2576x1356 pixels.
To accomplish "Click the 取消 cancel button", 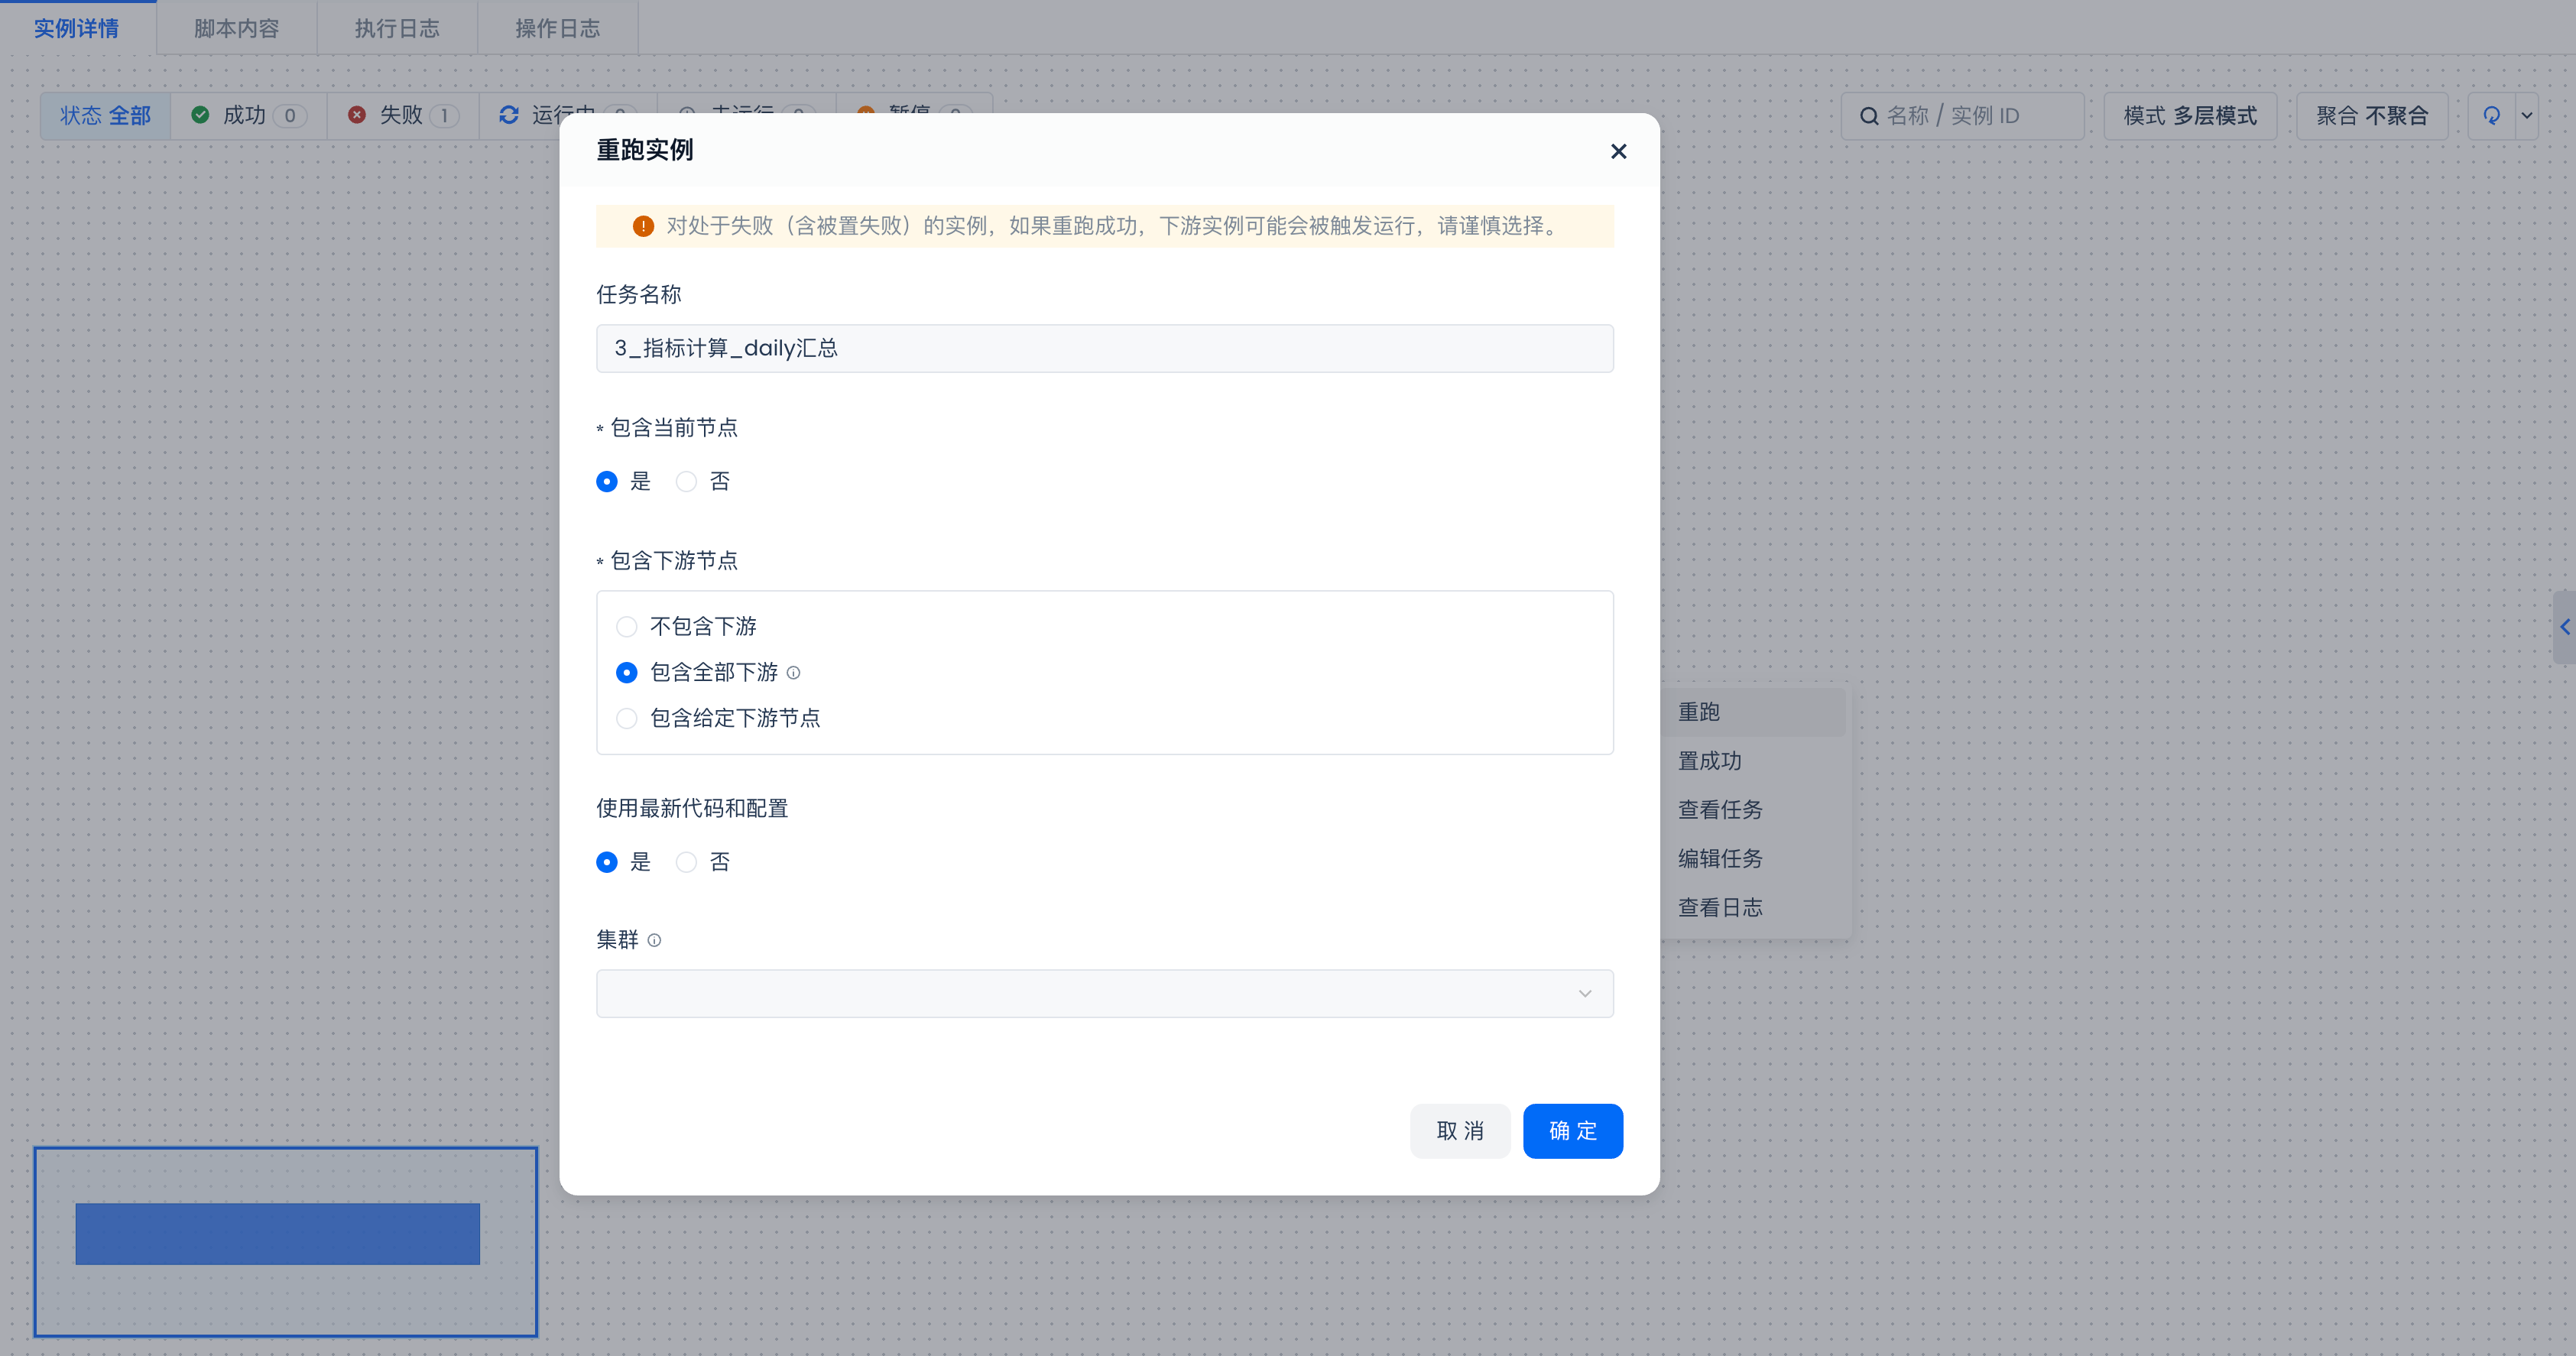I will [x=1459, y=1131].
